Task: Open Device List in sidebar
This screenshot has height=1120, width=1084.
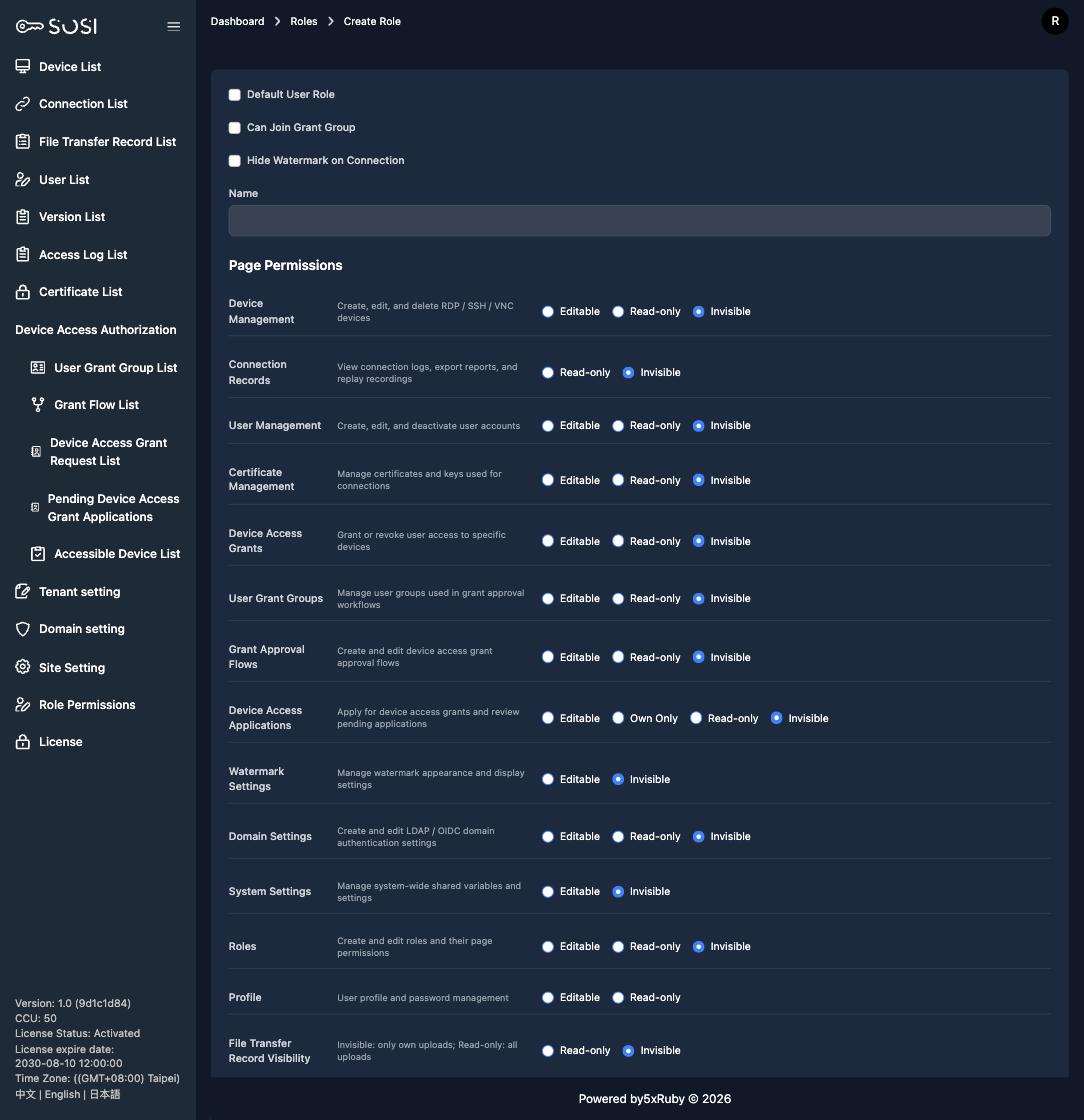Action: coord(70,66)
